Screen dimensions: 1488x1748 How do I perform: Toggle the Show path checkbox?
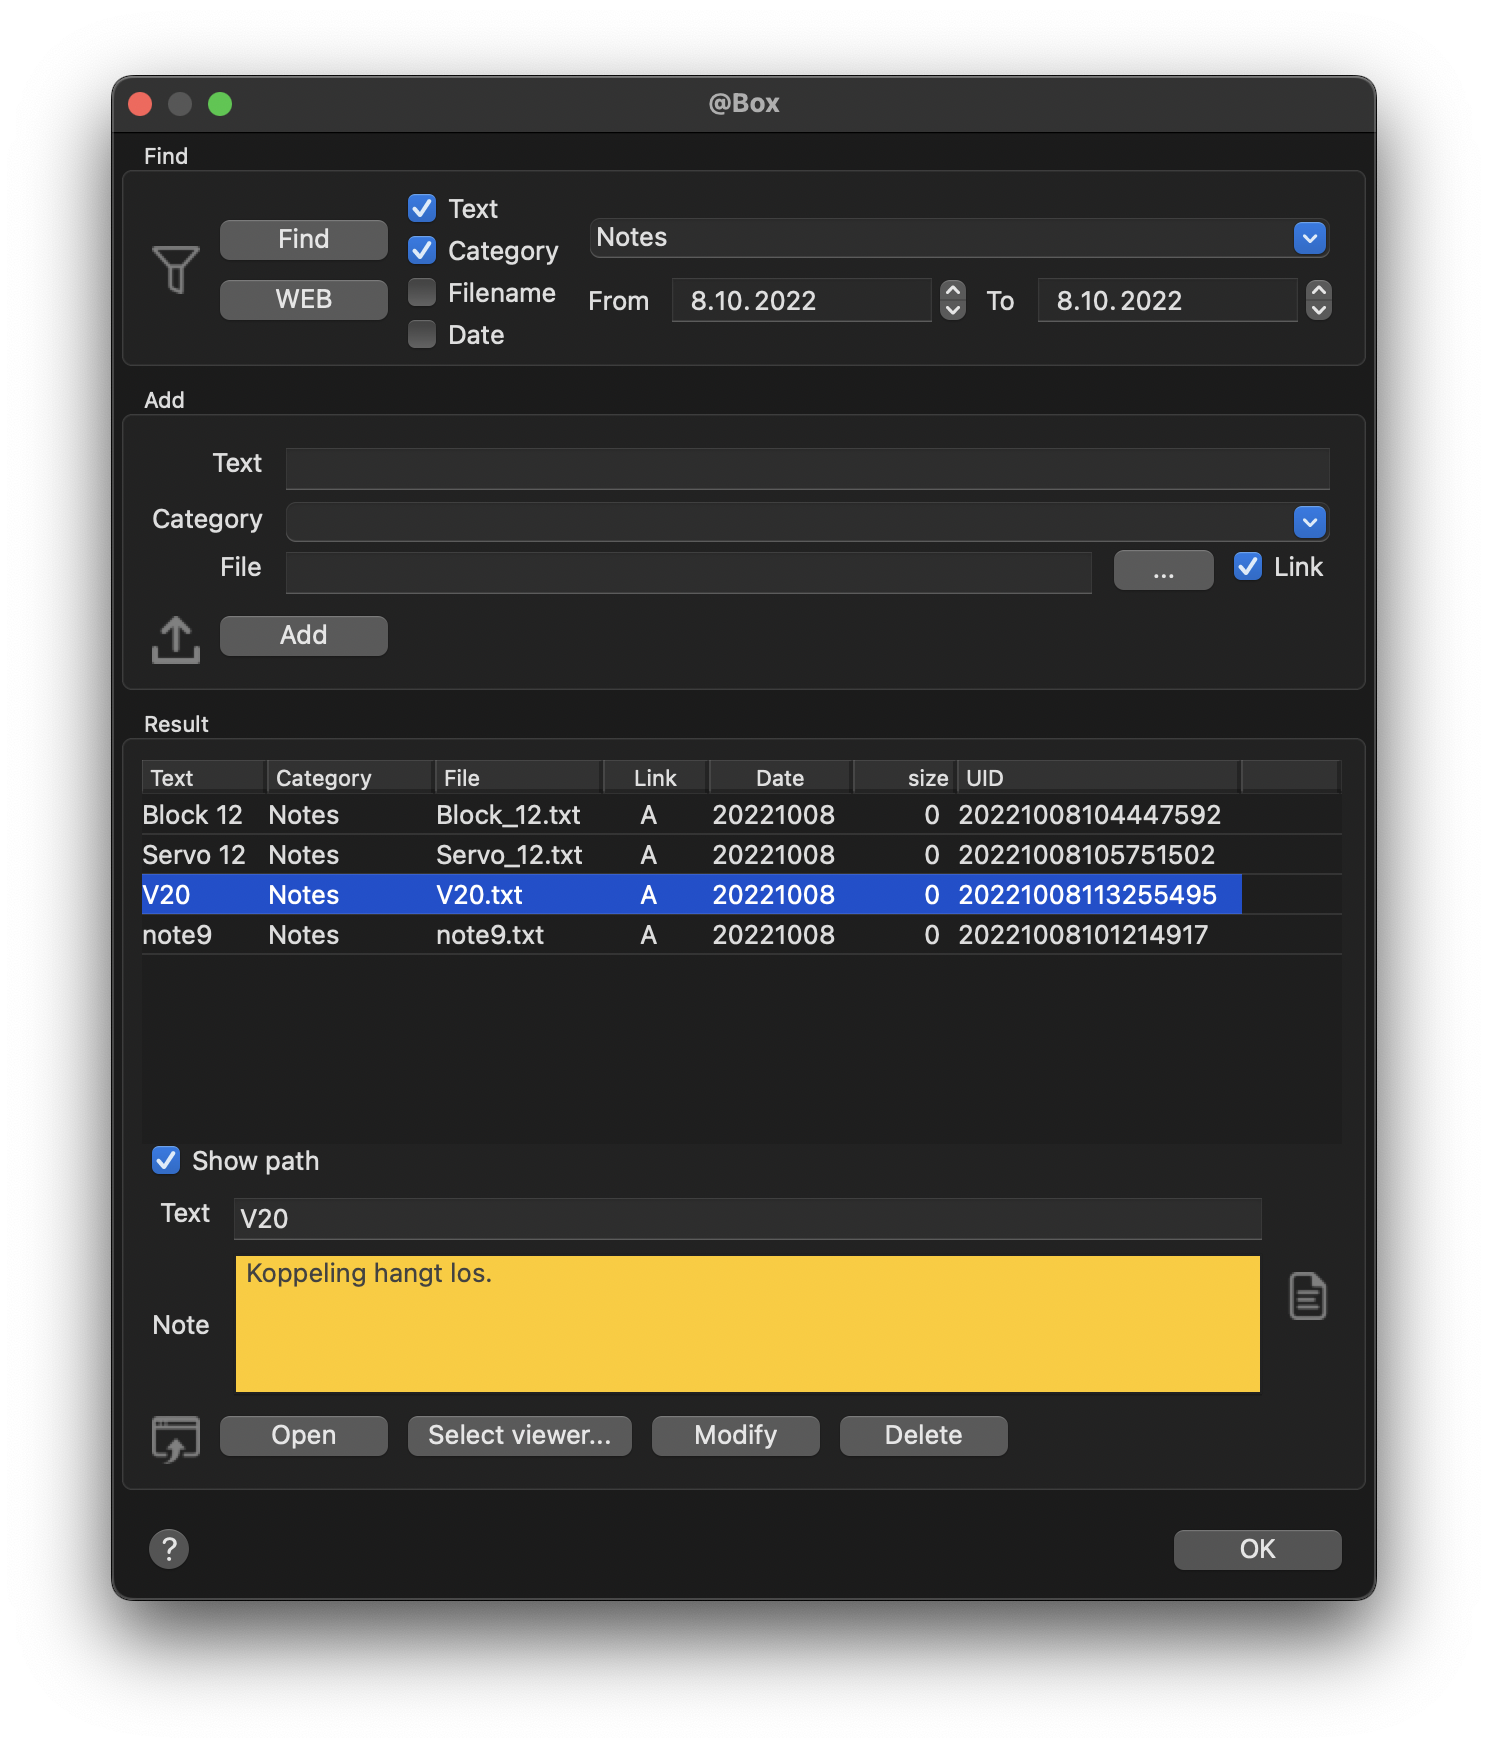point(166,1160)
